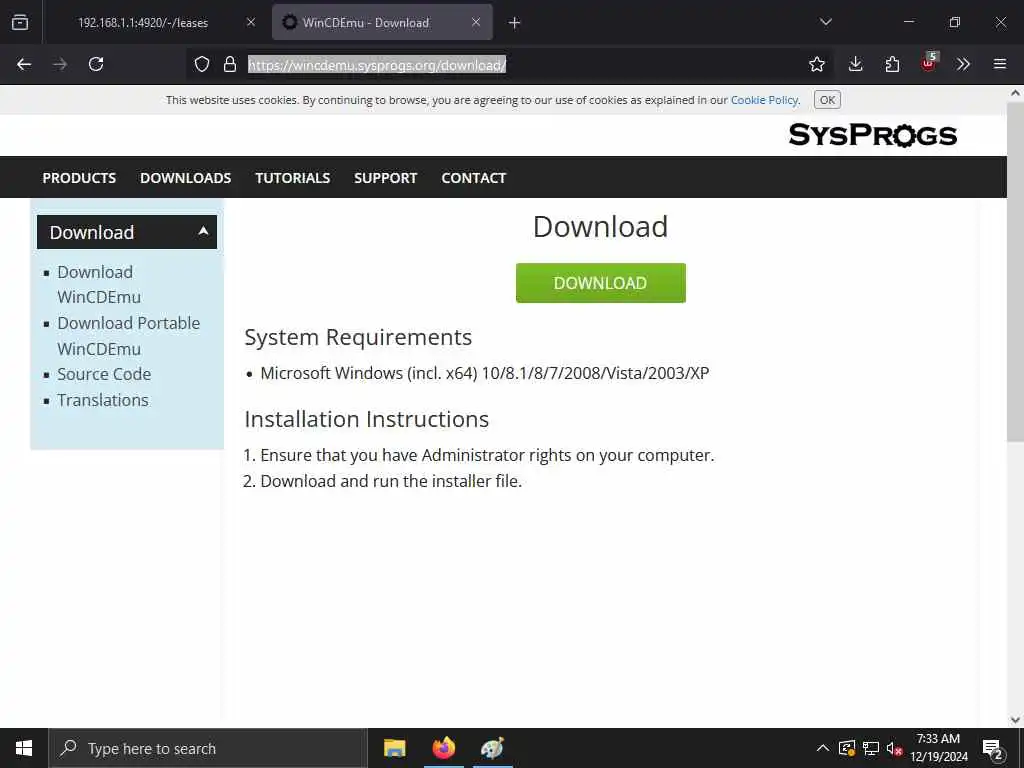Screen dimensions: 1024x768
Task: Open the Paint app taskbar icon
Action: tap(492, 748)
